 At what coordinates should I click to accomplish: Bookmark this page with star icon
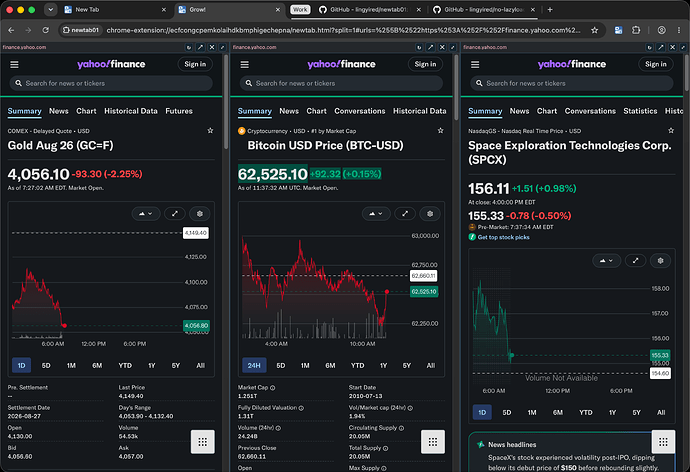(x=595, y=30)
